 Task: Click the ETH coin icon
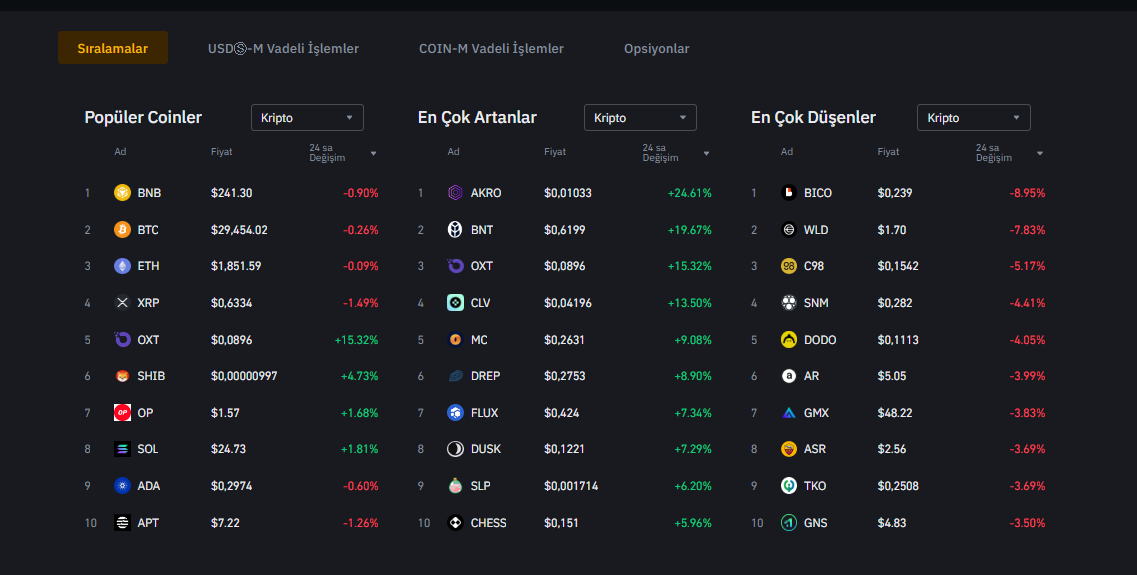tap(122, 266)
